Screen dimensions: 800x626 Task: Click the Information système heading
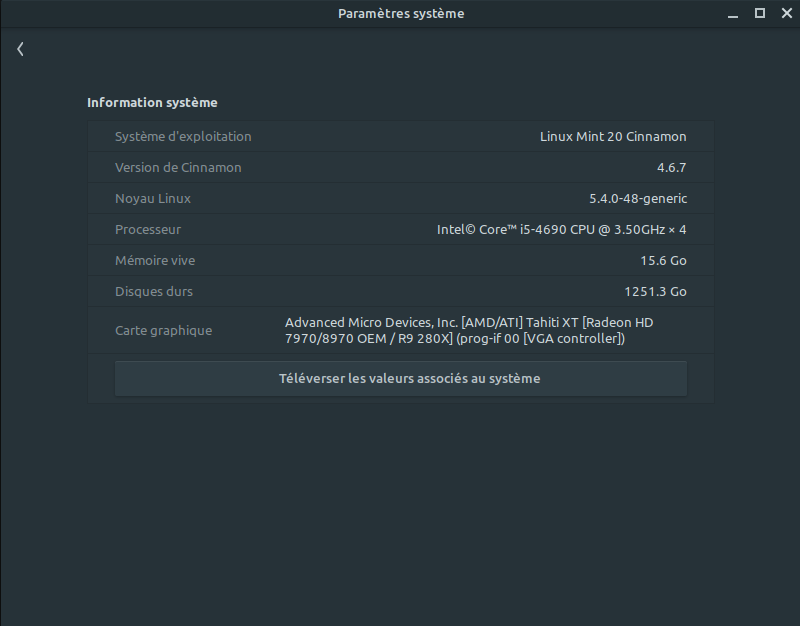point(152,103)
